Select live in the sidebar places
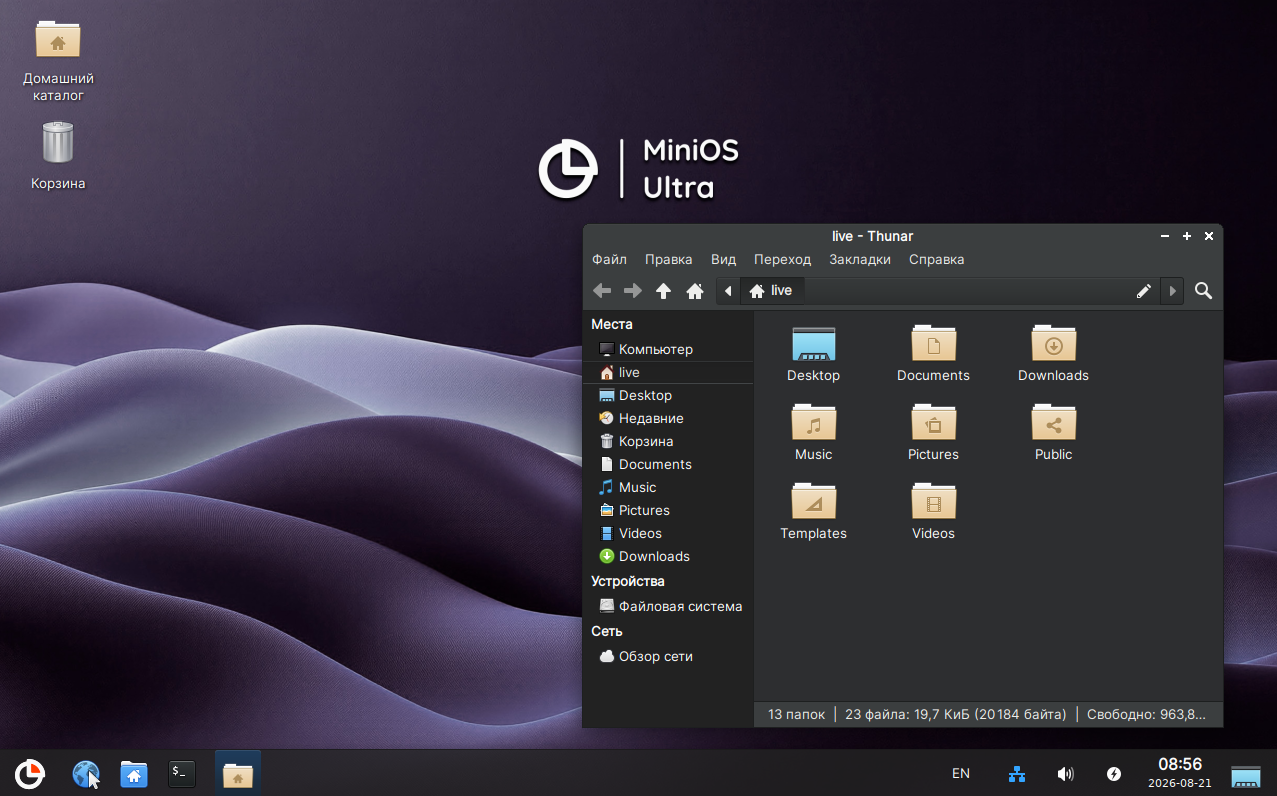Image resolution: width=1277 pixels, height=796 pixels. tap(667, 372)
